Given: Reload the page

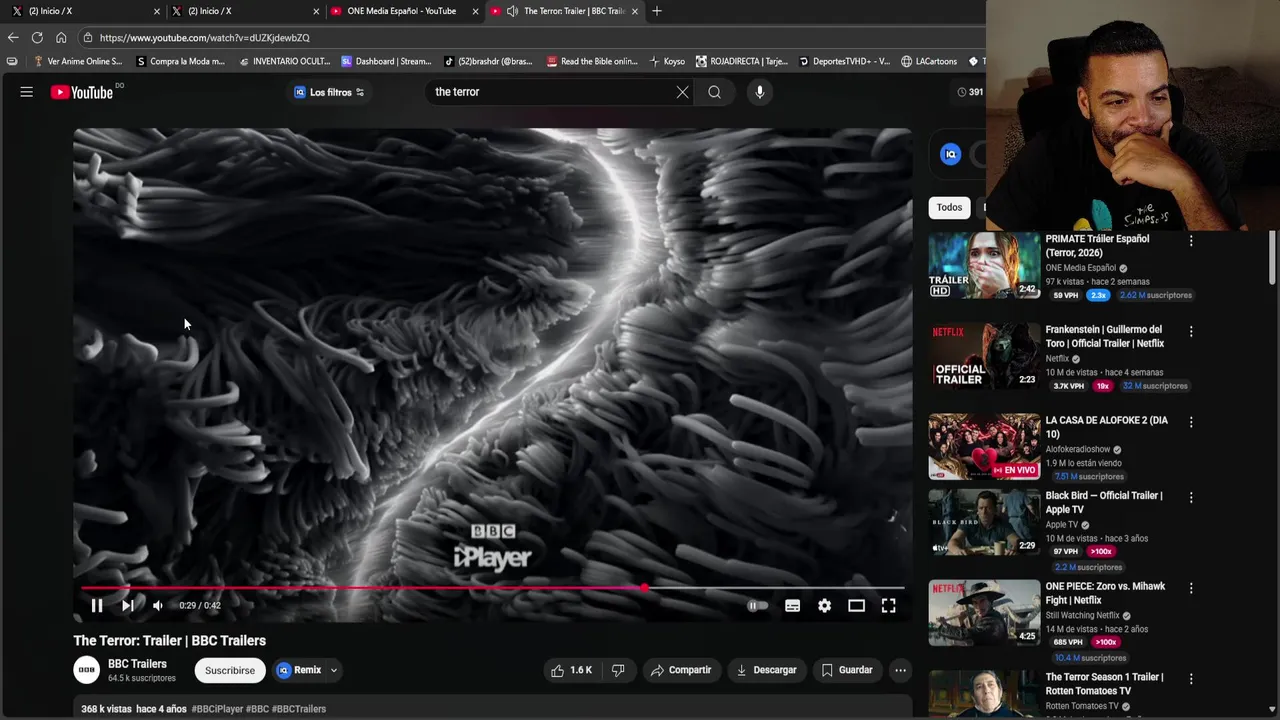Looking at the screenshot, I should tap(37, 37).
